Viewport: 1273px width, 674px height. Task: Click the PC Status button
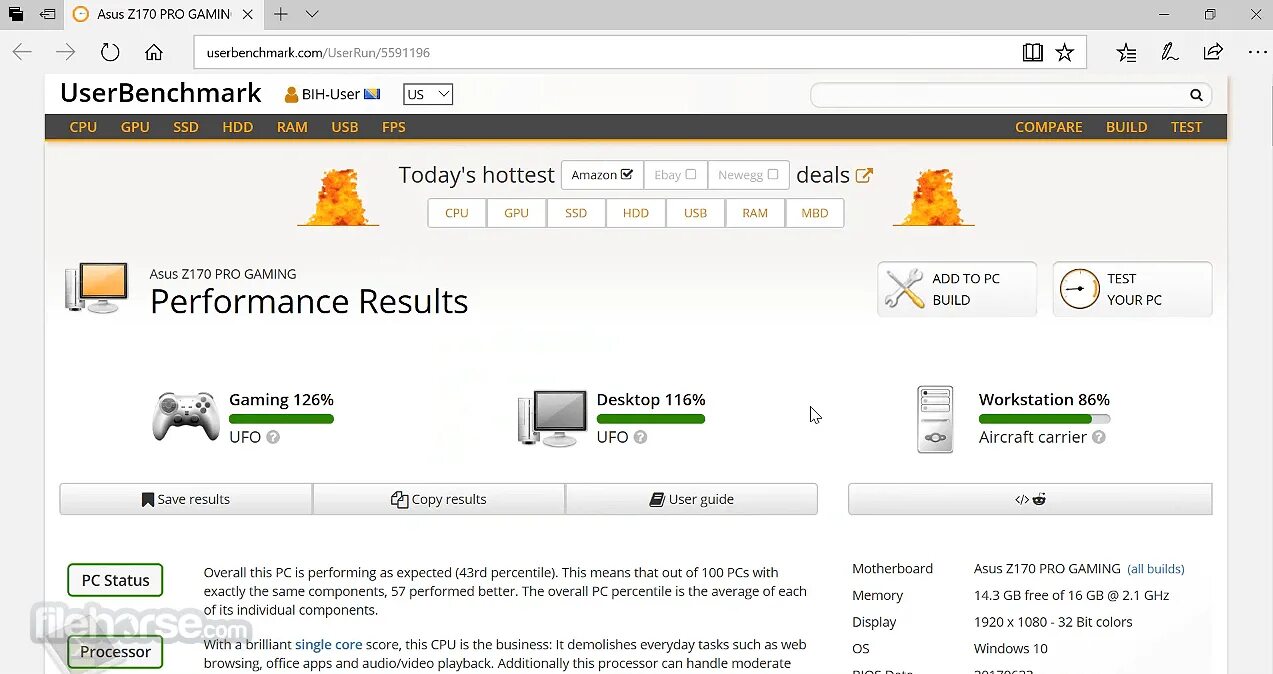point(115,580)
